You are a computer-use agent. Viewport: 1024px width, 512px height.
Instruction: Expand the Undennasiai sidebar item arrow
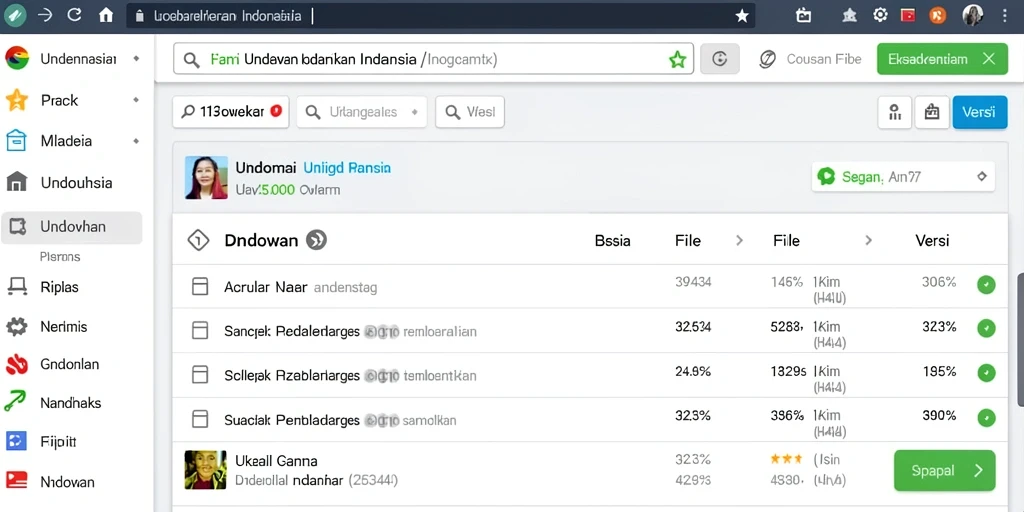point(136,59)
